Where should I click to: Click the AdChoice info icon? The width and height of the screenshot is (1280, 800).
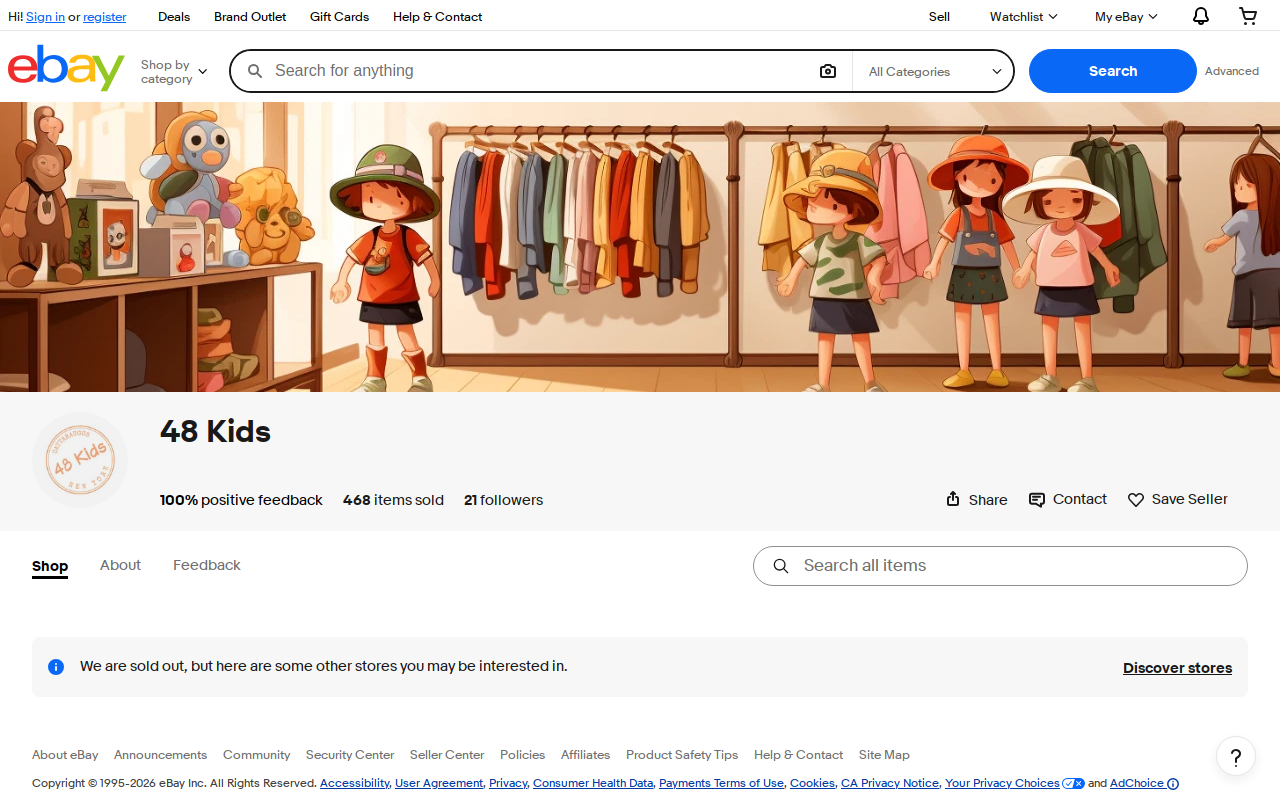(1173, 784)
